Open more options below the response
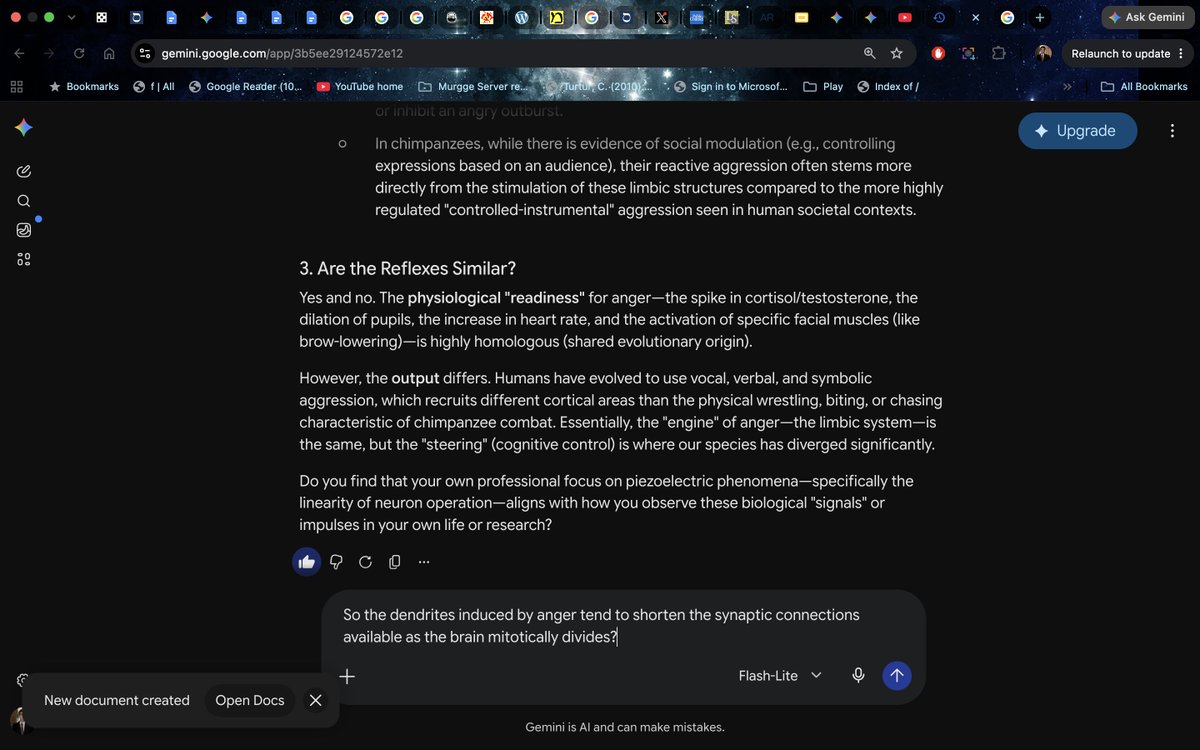The image size is (1200, 750). pyautogui.click(x=424, y=562)
